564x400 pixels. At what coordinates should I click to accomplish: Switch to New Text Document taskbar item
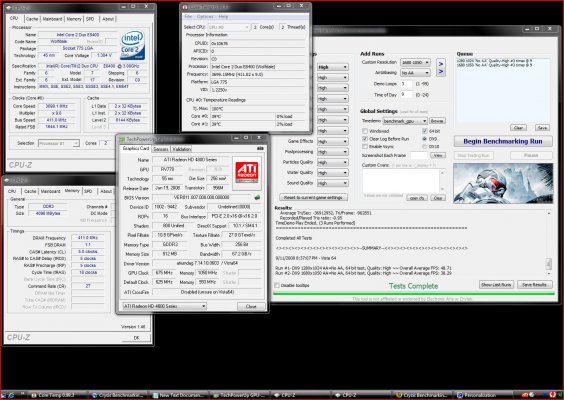179,395
